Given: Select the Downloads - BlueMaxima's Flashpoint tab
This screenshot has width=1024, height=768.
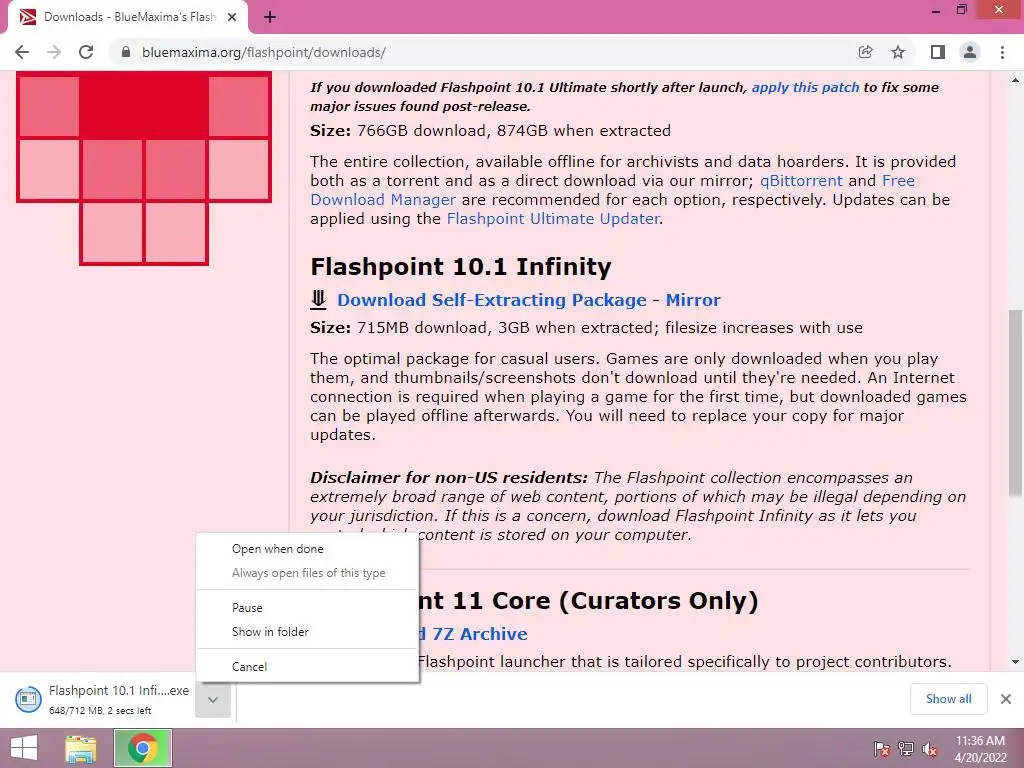Looking at the screenshot, I should coord(127,17).
